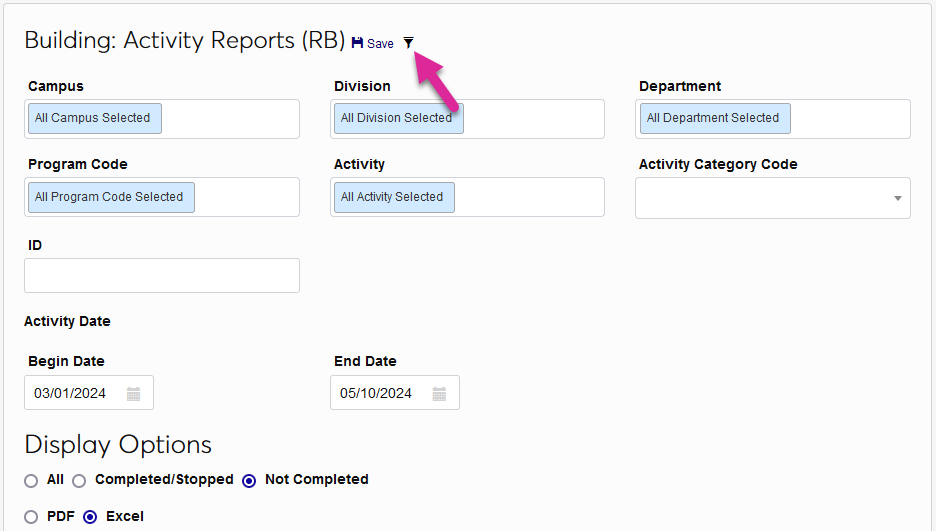Open the filter funnel icon

pyautogui.click(x=408, y=42)
